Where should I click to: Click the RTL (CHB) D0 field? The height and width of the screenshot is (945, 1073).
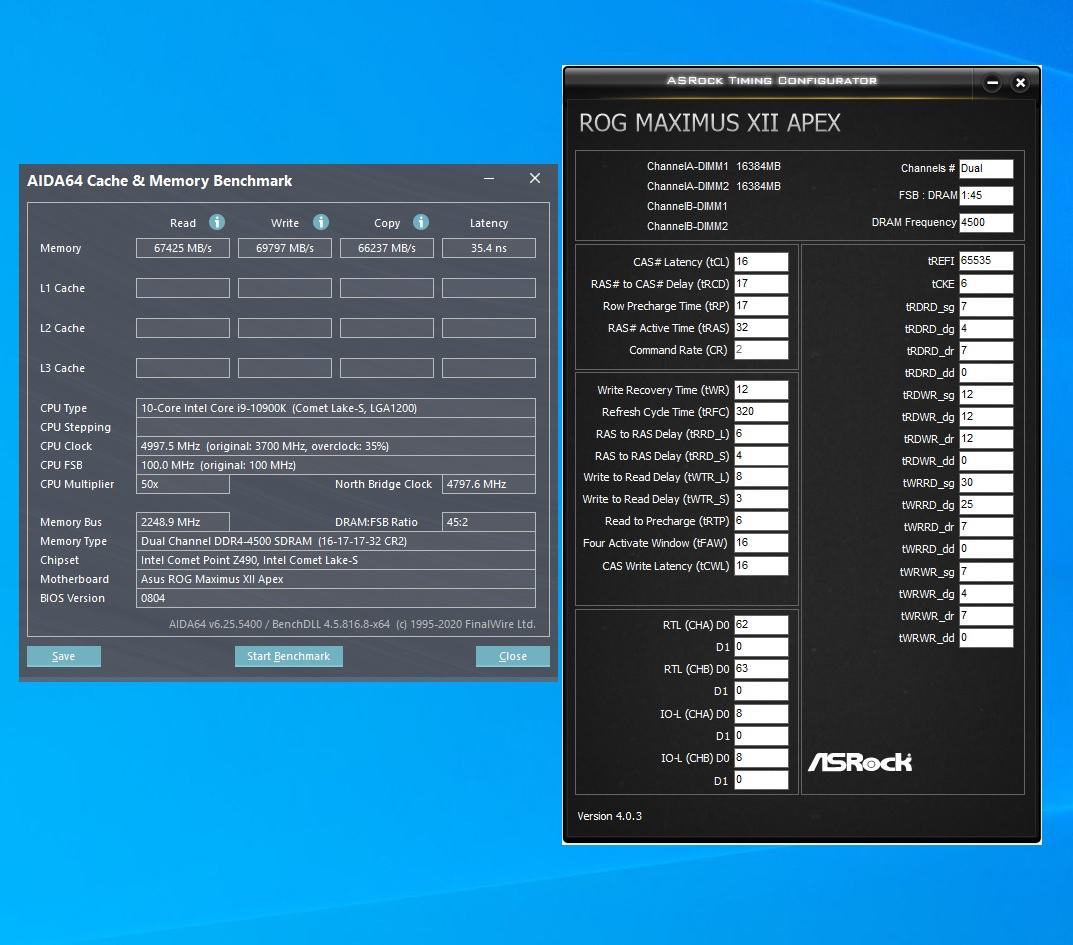[761, 669]
